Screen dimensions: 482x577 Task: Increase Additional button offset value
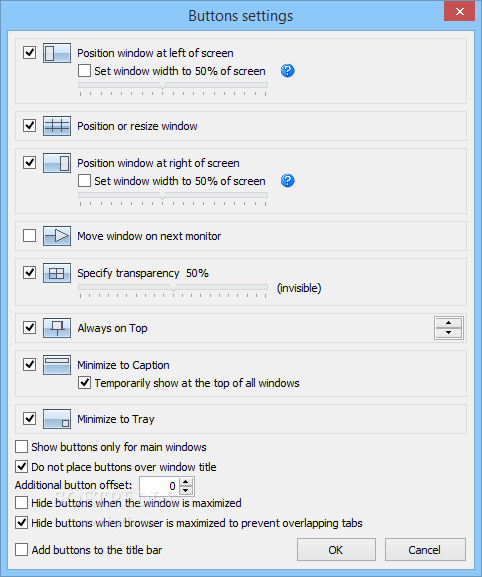click(186, 482)
